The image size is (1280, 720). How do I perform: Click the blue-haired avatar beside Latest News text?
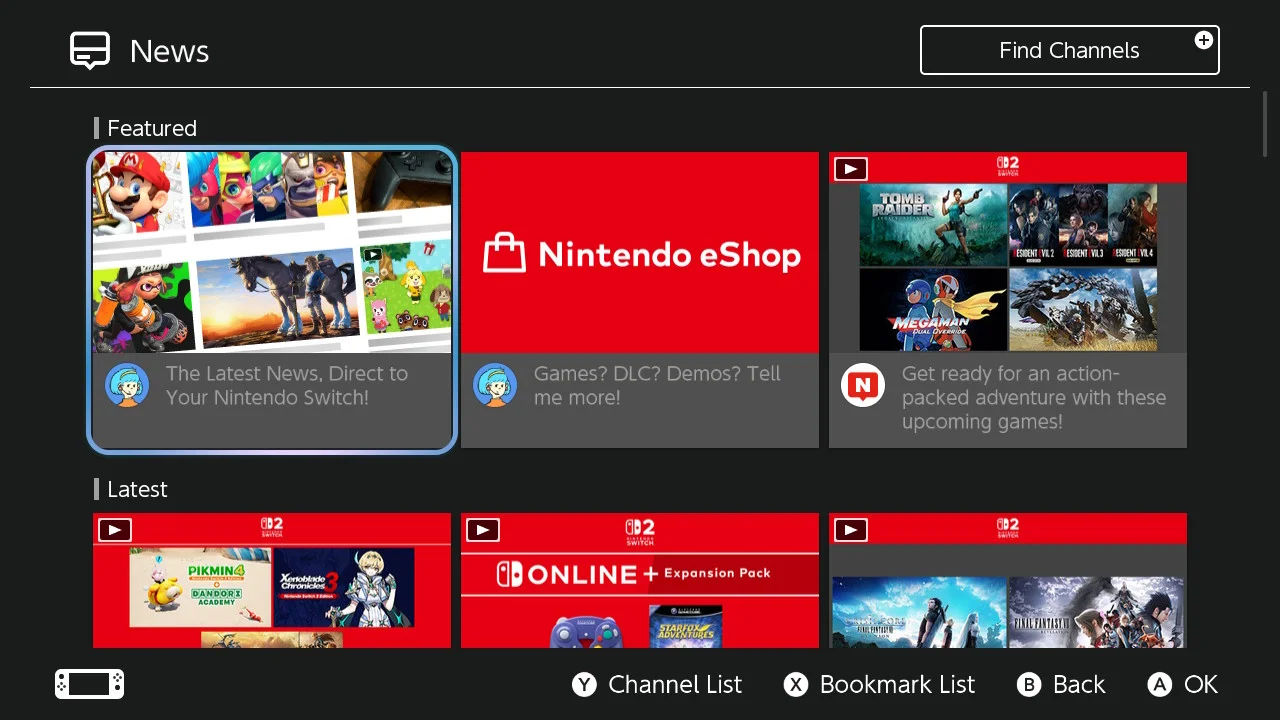[x=127, y=385]
